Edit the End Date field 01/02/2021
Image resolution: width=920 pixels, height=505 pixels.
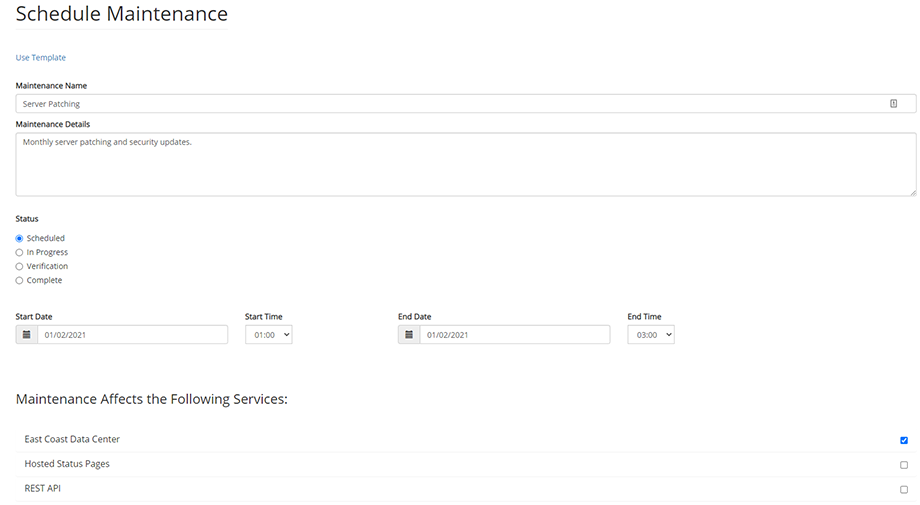tap(515, 335)
